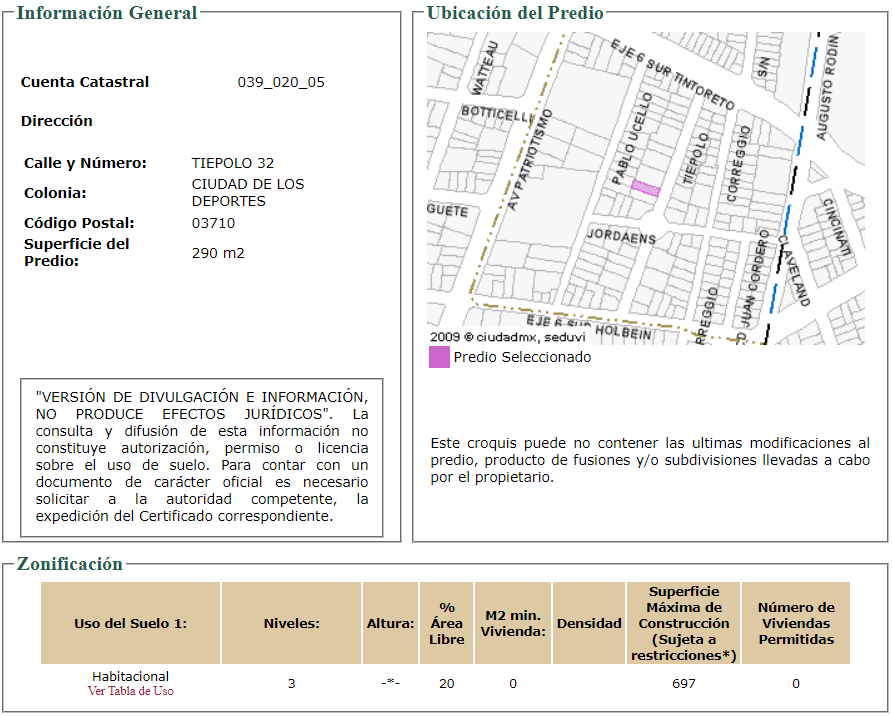Click the Cuenta Catastral label
892x717 pixels.
pyautogui.click(x=85, y=82)
